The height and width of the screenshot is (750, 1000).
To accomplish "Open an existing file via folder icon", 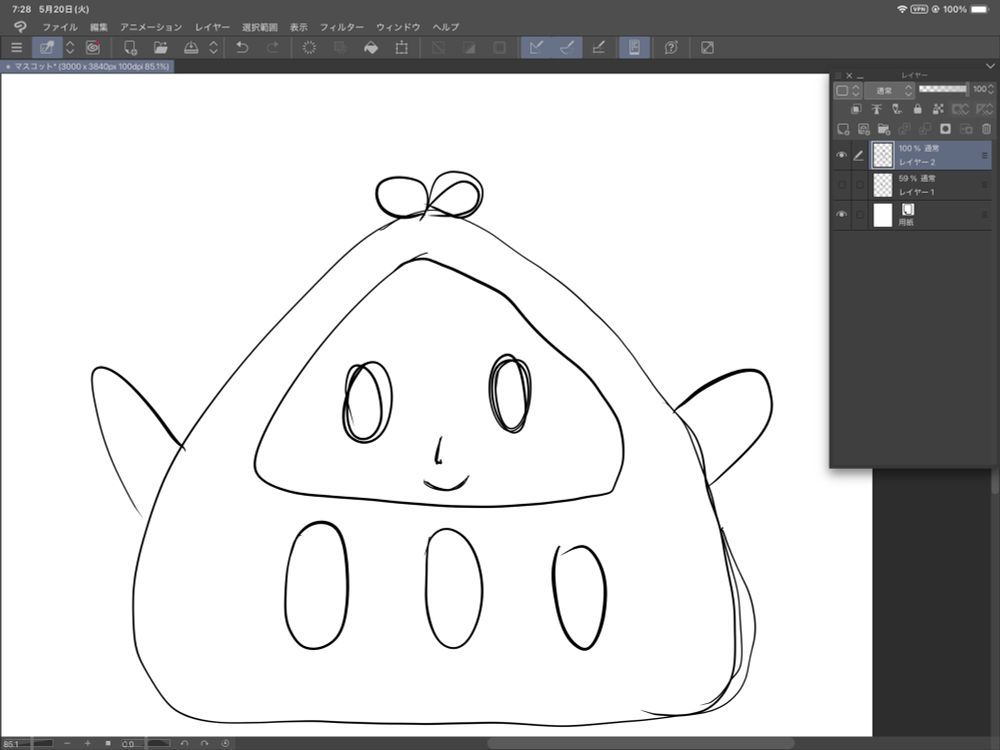I will (161, 48).
